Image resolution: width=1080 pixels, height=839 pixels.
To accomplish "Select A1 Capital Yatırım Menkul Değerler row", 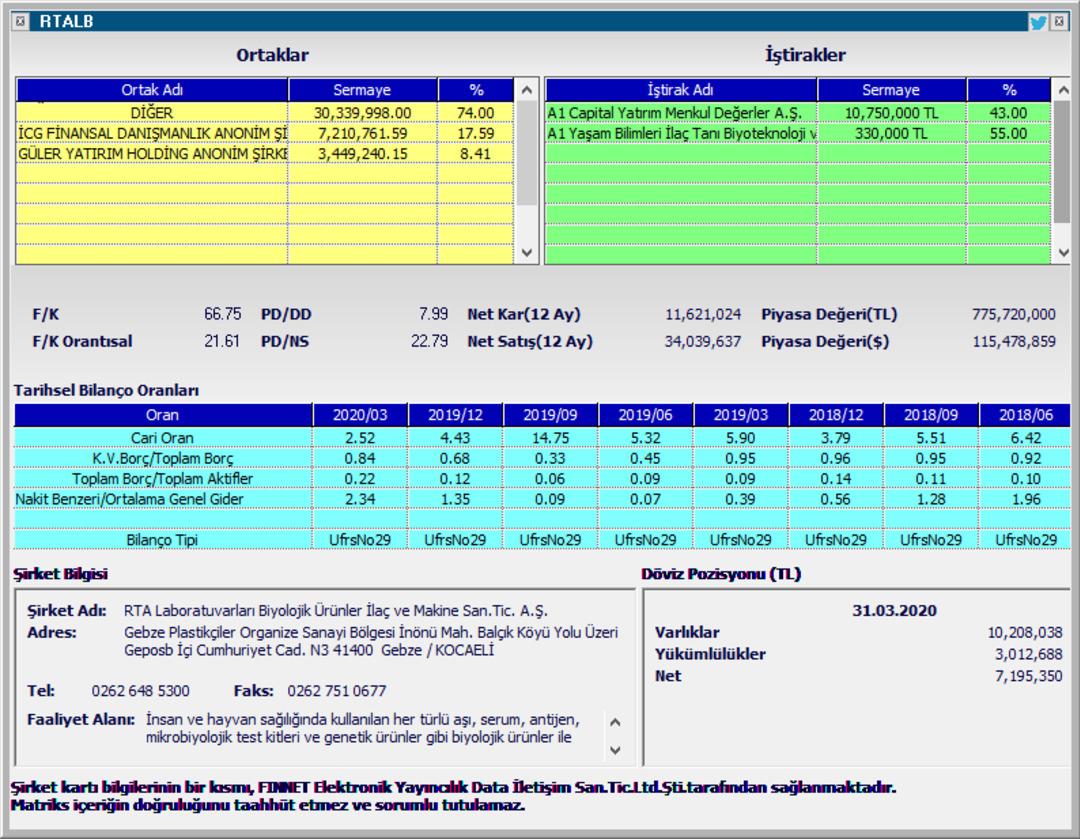I will (798, 113).
